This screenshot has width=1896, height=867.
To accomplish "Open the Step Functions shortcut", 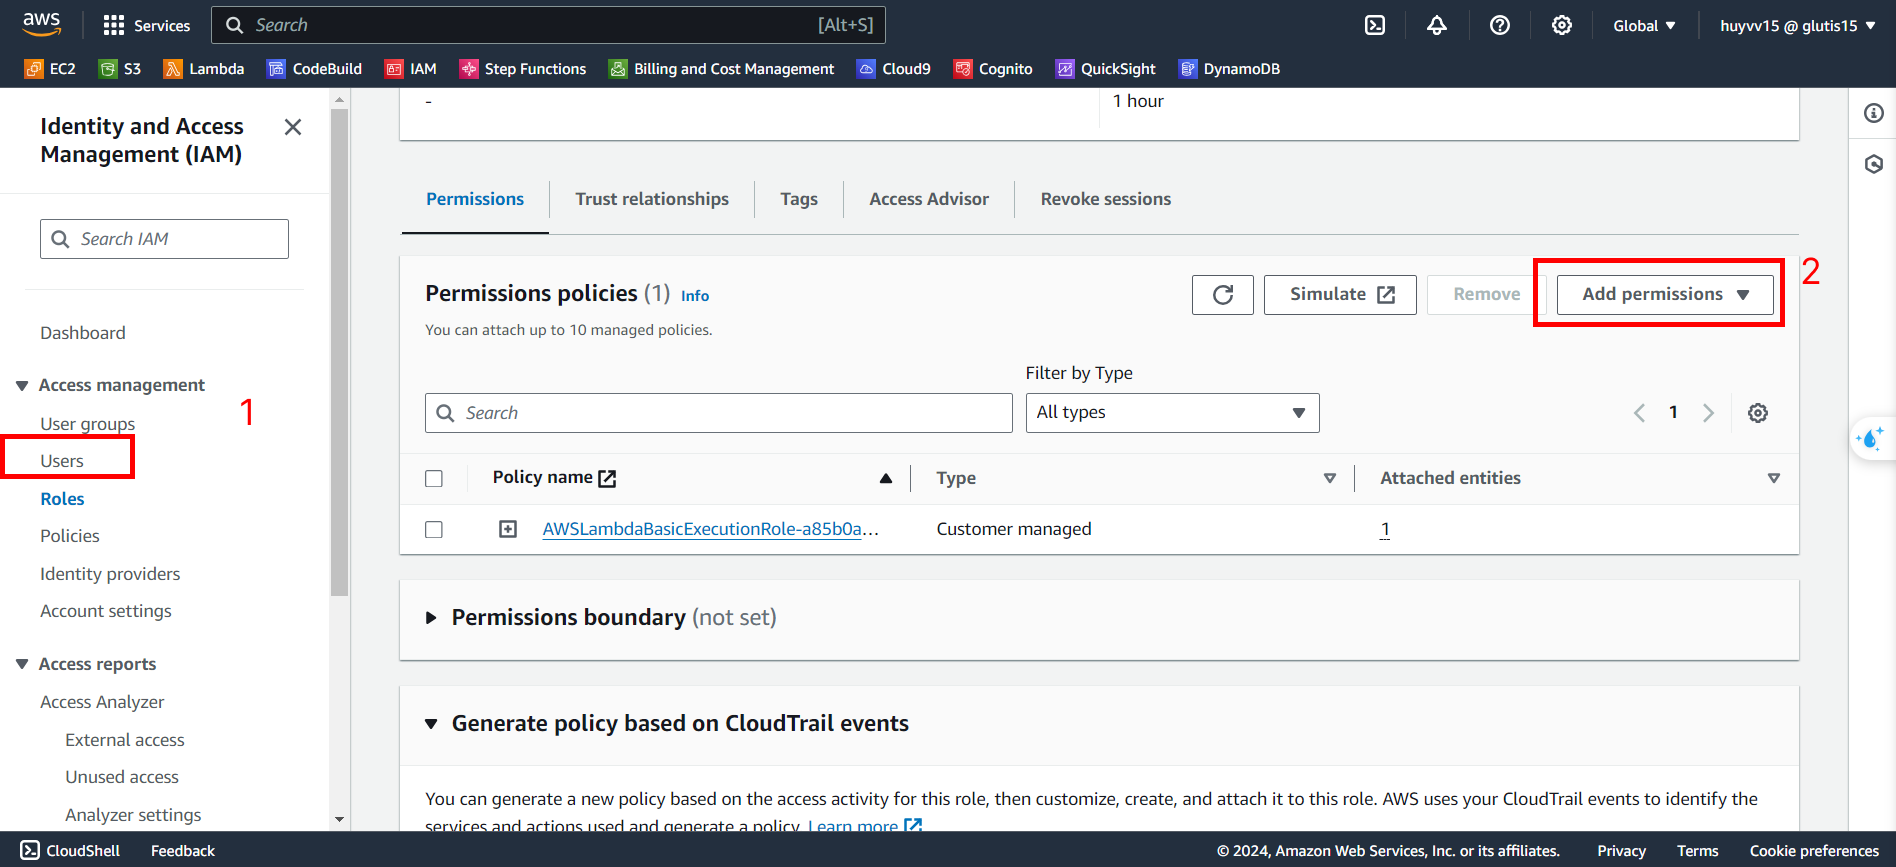I will pyautogui.click(x=523, y=69).
